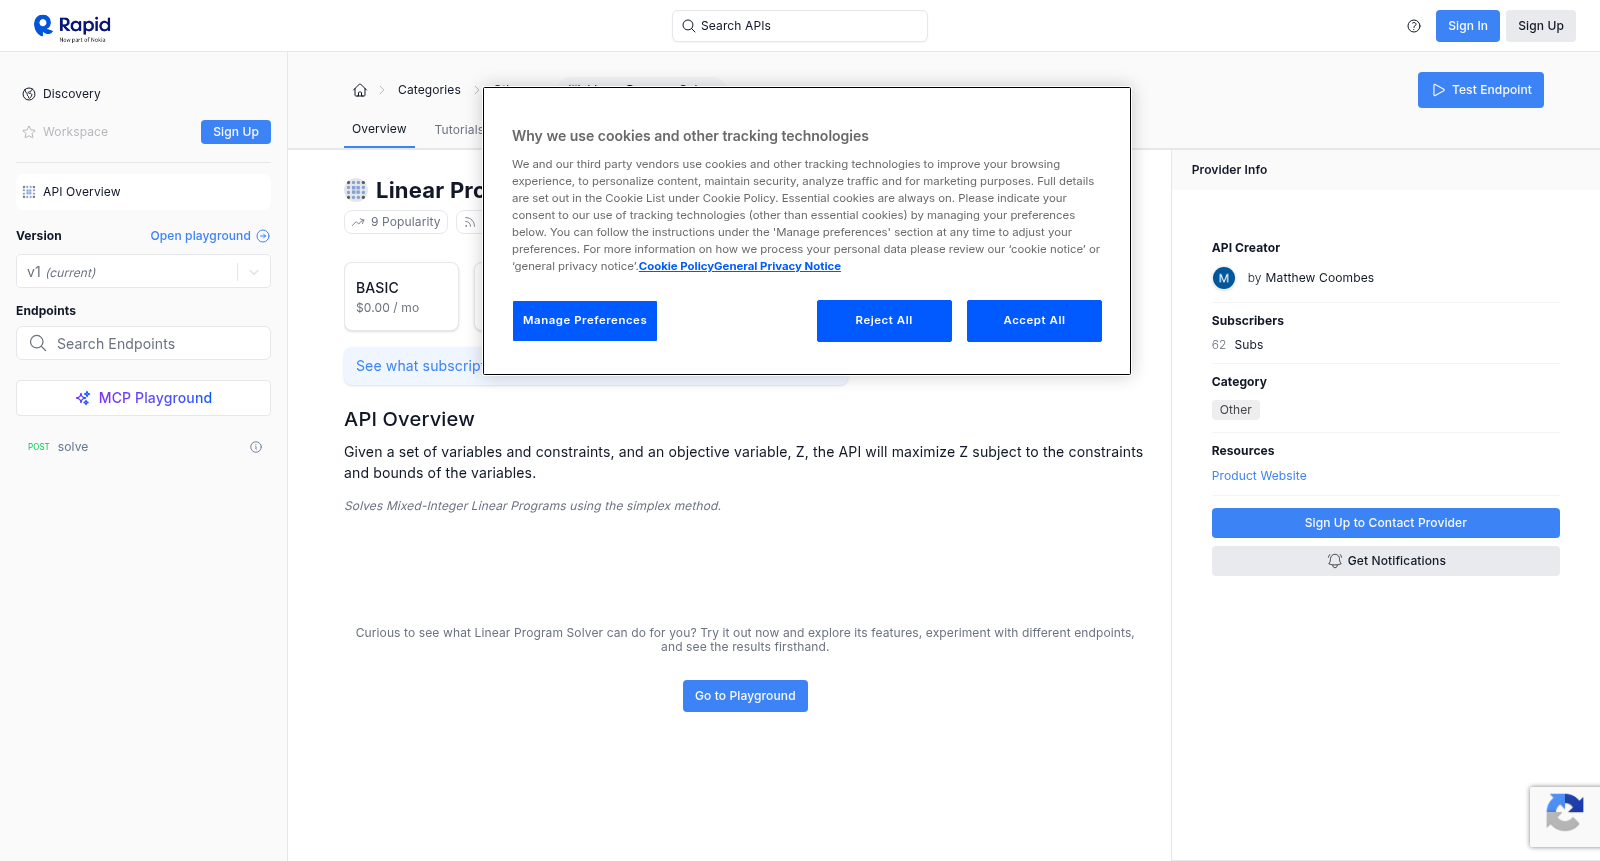Open the Tutorials tab
The width and height of the screenshot is (1600, 861).
[x=459, y=130]
